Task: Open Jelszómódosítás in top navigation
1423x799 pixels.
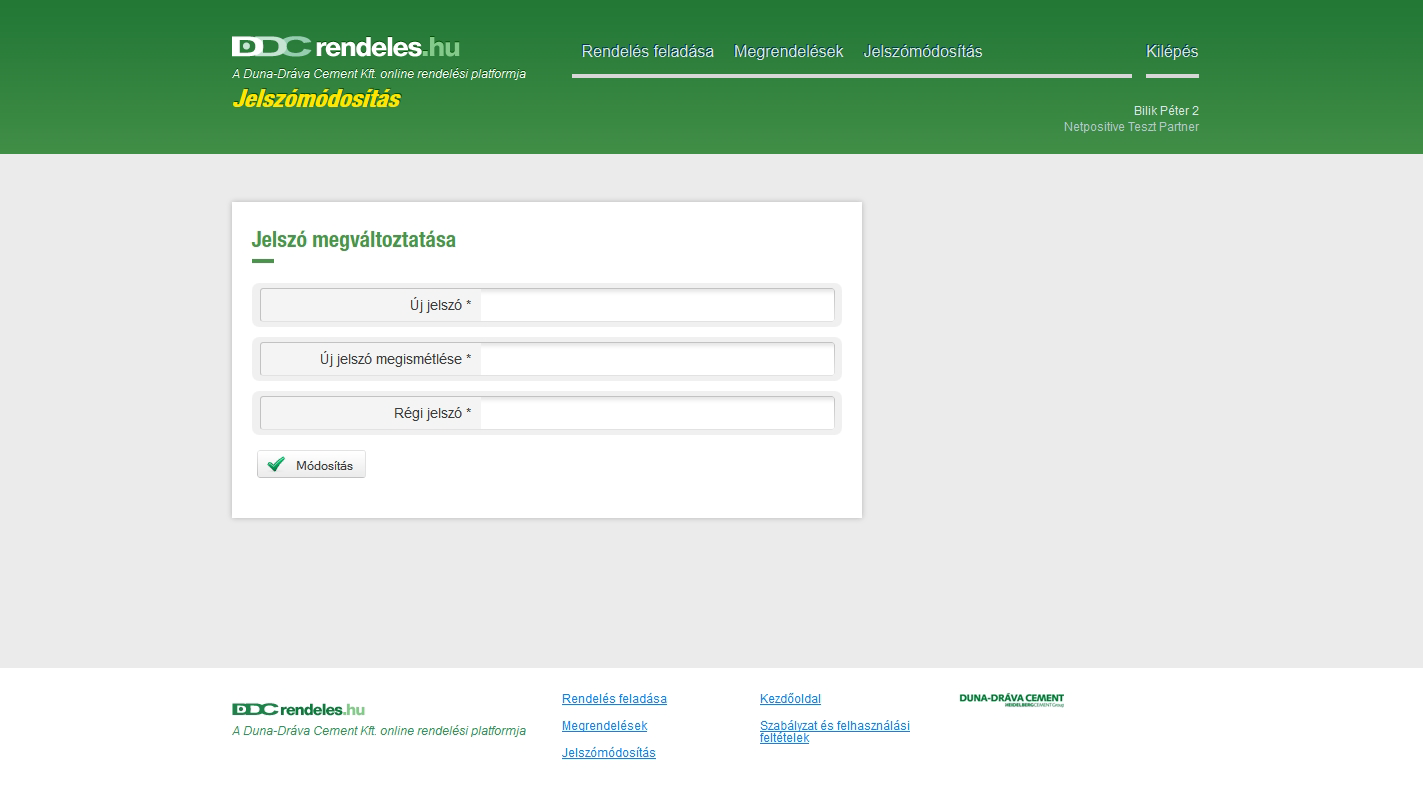Action: (923, 52)
